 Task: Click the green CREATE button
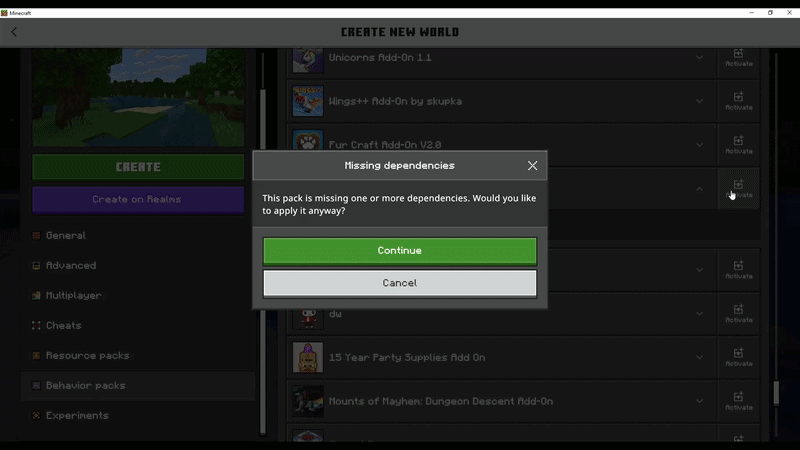pyautogui.click(x=138, y=167)
